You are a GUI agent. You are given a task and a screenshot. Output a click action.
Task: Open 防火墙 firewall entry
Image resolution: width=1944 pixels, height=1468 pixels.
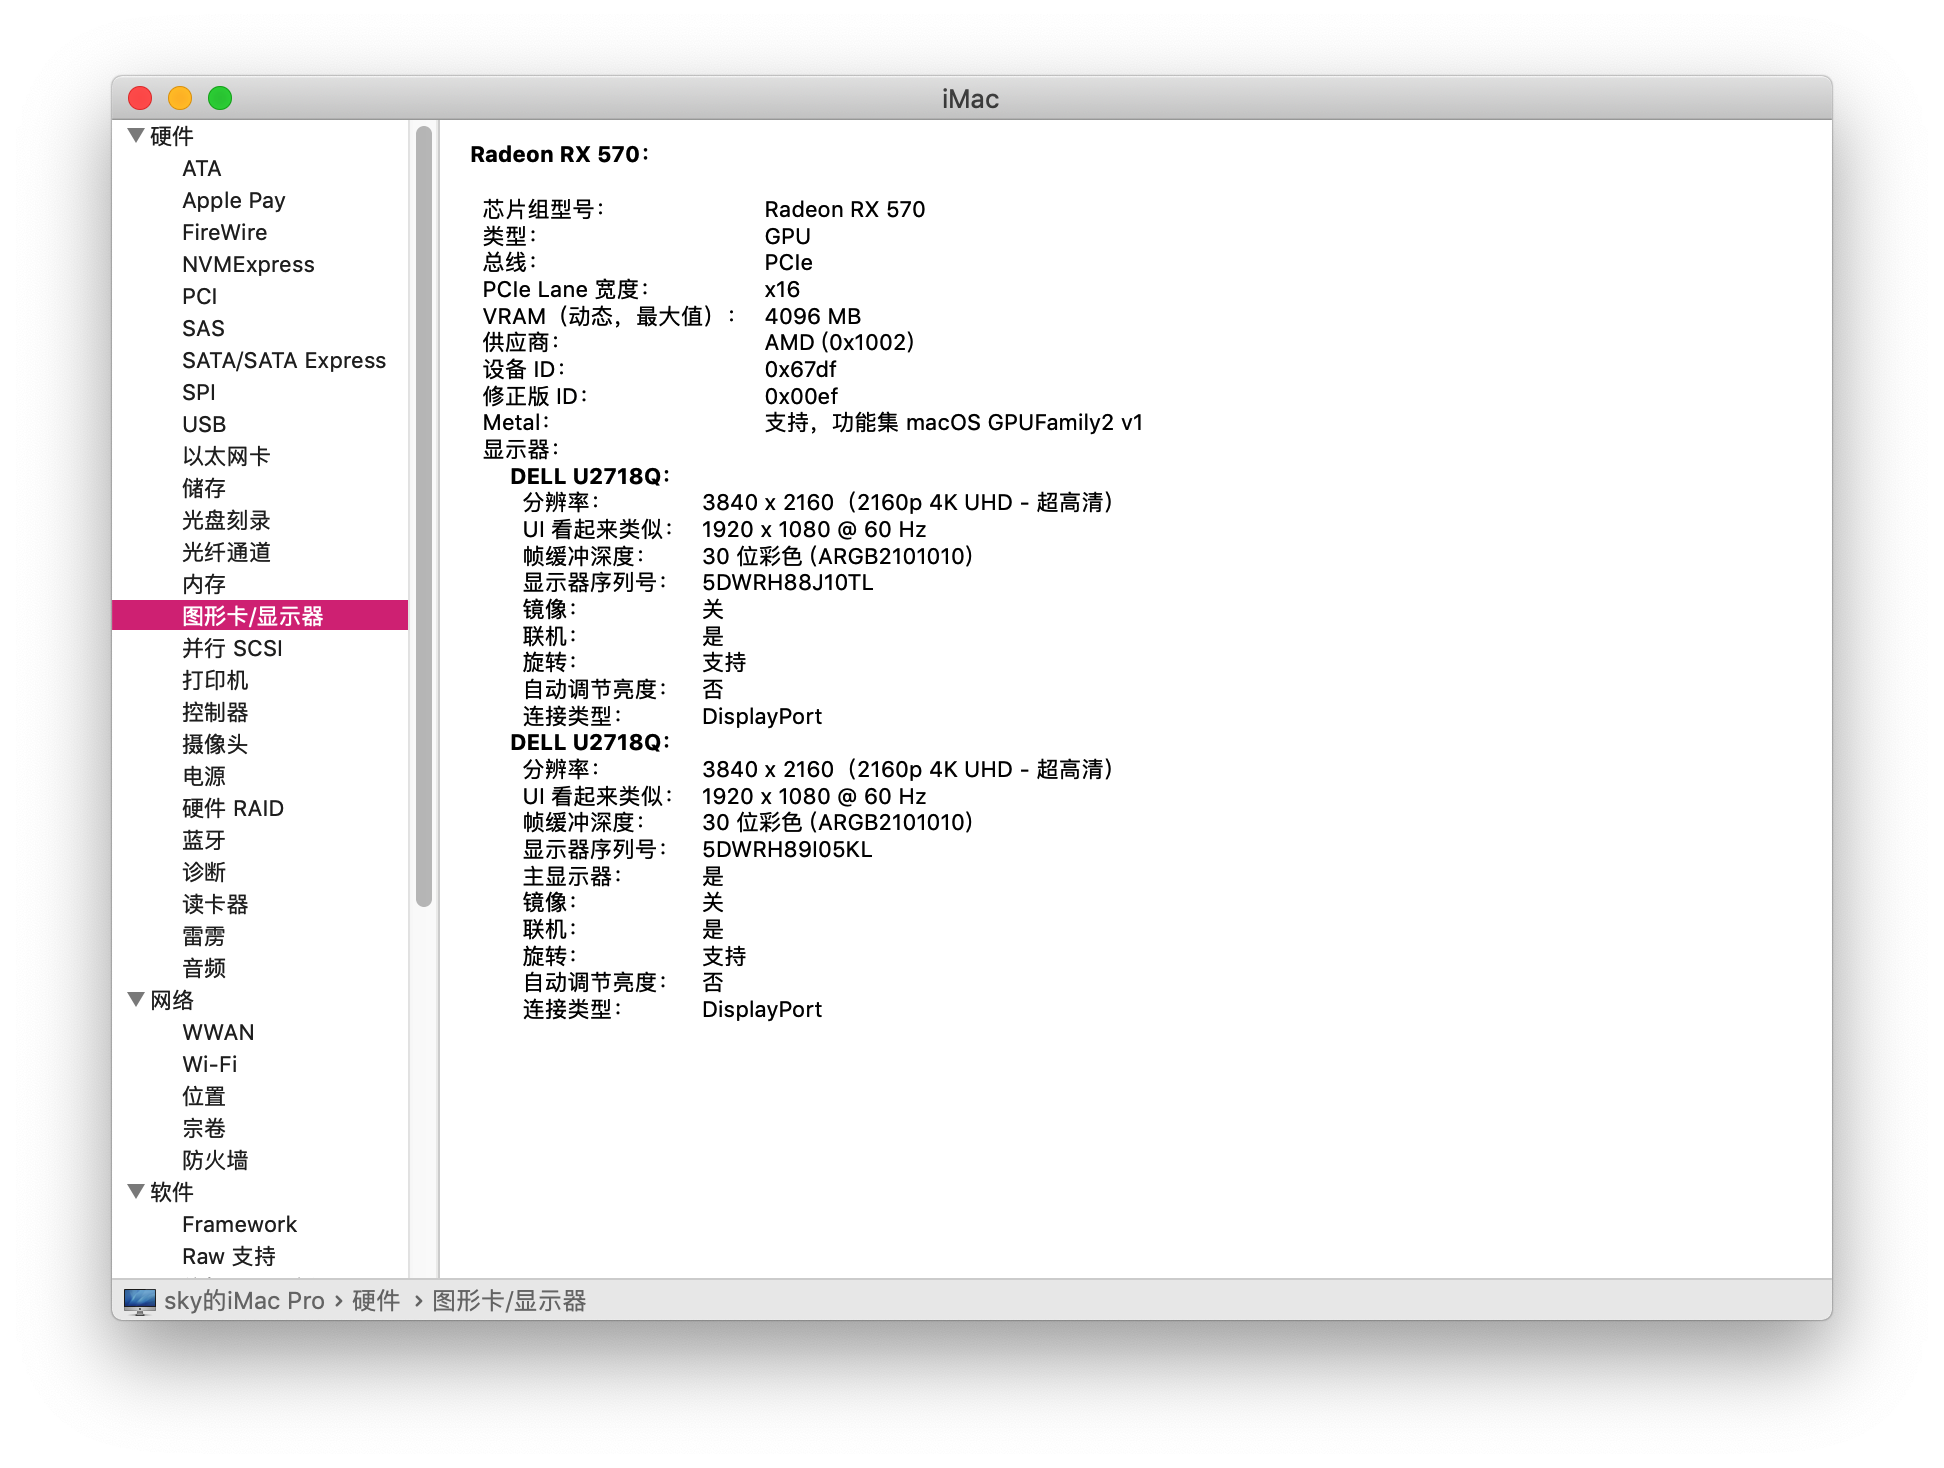[215, 1160]
